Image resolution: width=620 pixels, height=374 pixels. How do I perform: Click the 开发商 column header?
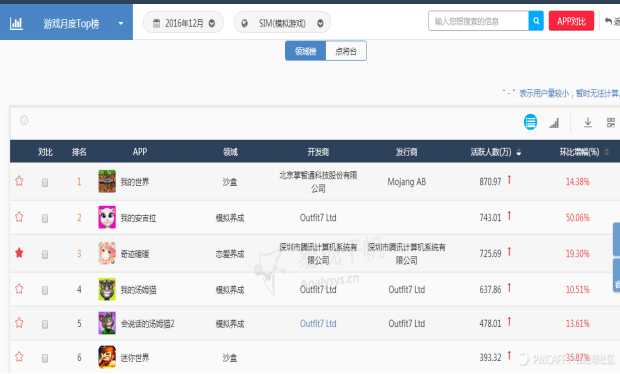click(318, 152)
